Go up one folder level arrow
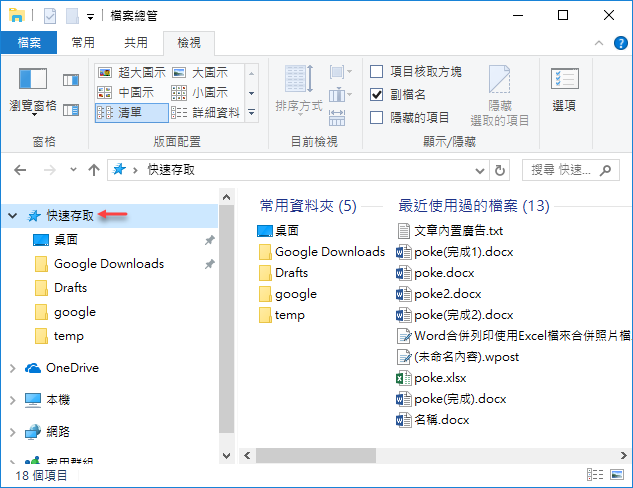The height and width of the screenshot is (488, 633). [94, 170]
